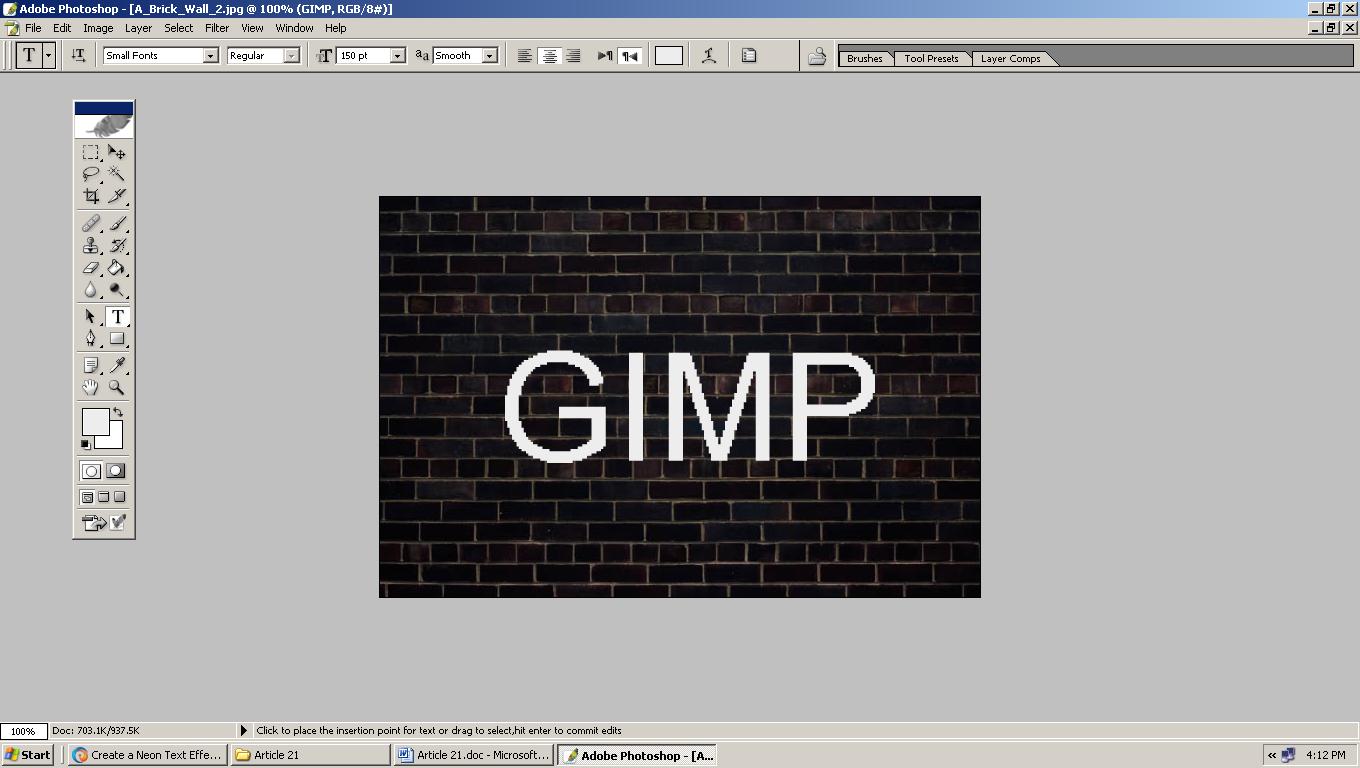Open the File Browser icon
The image size is (1360, 768).
(x=817, y=56)
